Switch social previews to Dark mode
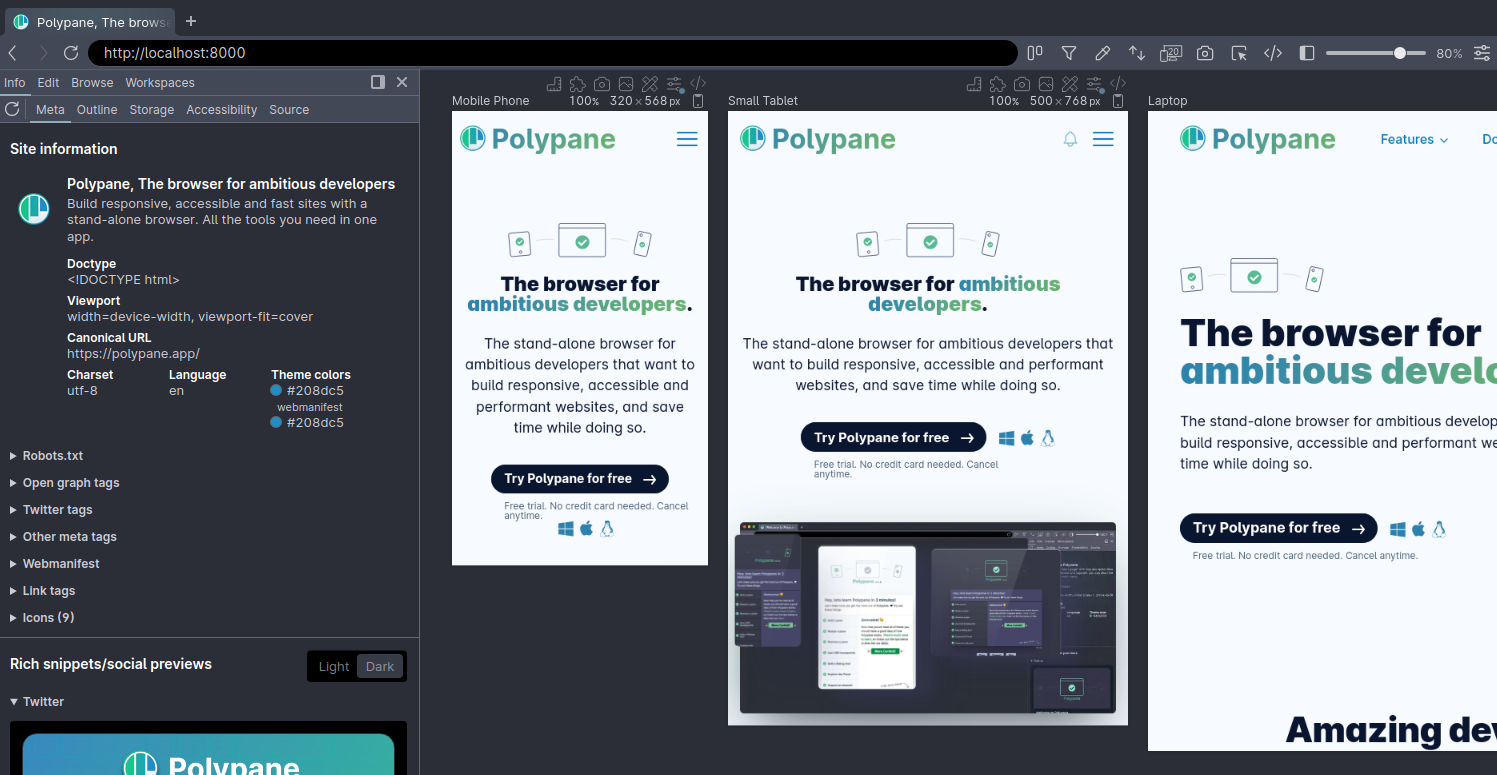The height and width of the screenshot is (775, 1497). coord(380,667)
